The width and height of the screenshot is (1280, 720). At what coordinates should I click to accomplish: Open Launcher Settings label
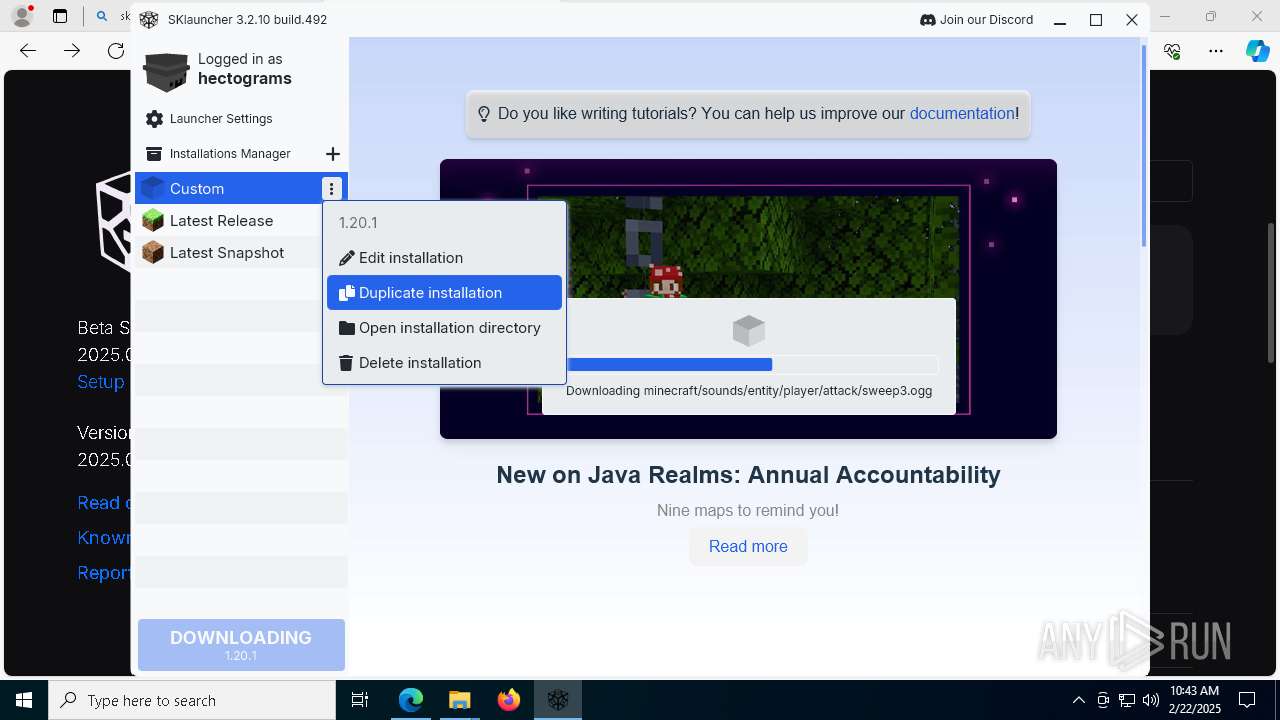pos(221,119)
